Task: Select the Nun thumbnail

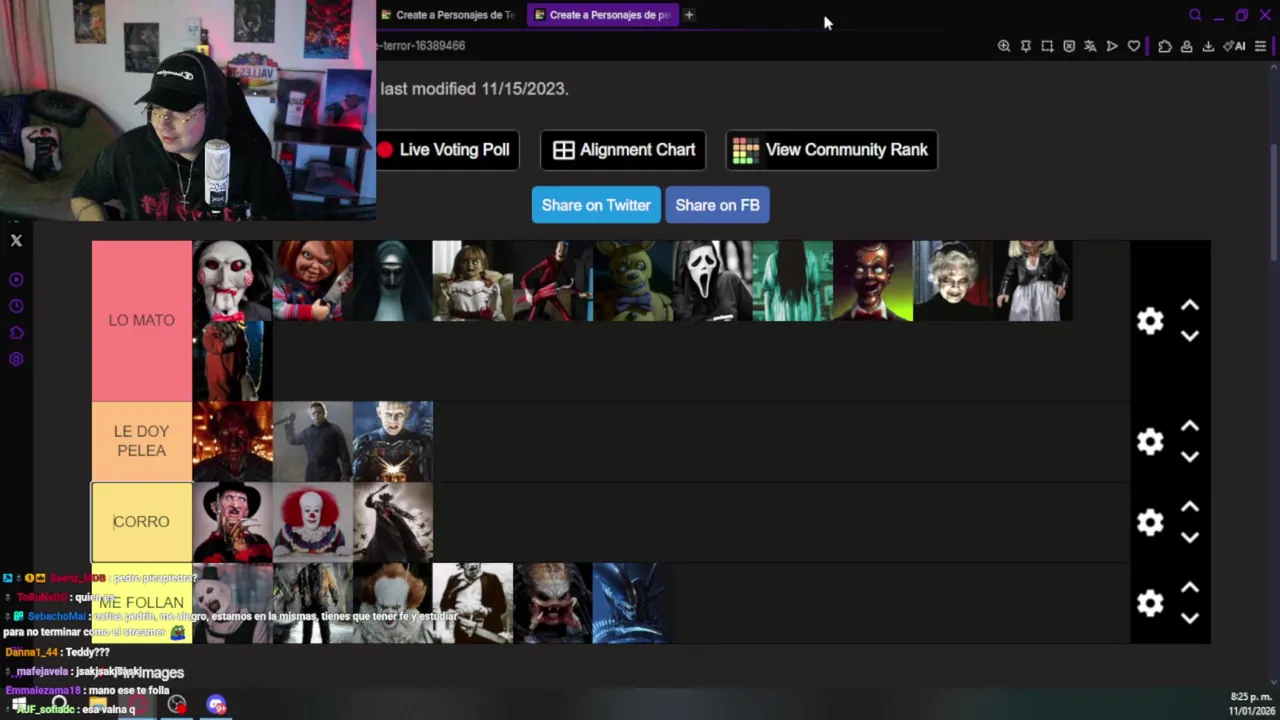Action: click(x=392, y=281)
